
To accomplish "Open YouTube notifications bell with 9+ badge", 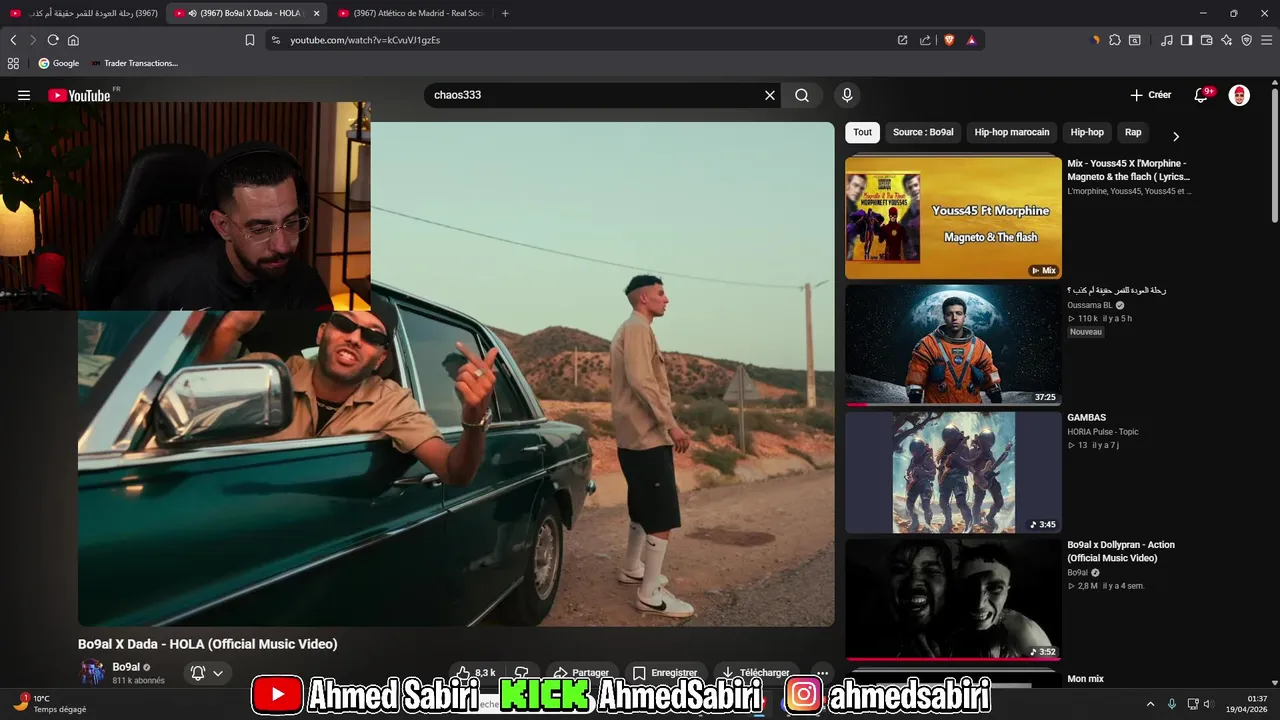I will point(1202,95).
